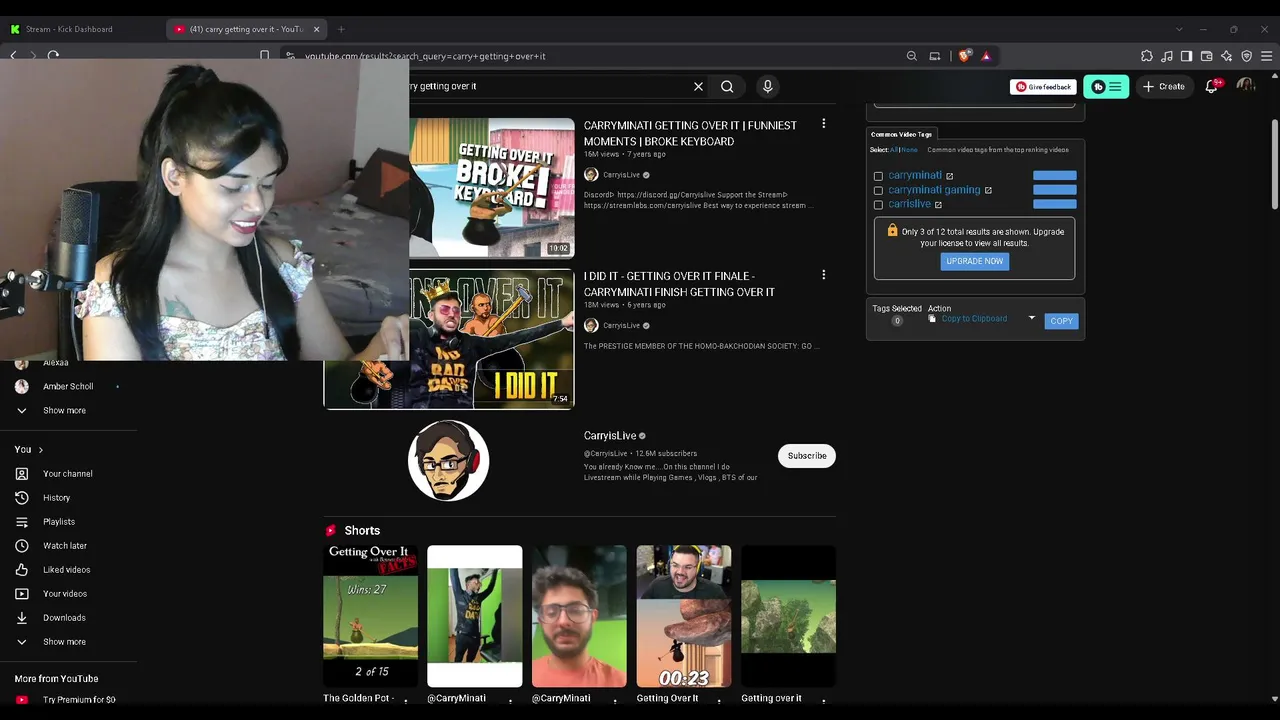Image resolution: width=1280 pixels, height=720 pixels.
Task: Open Your videos in sidebar
Action: pos(65,594)
